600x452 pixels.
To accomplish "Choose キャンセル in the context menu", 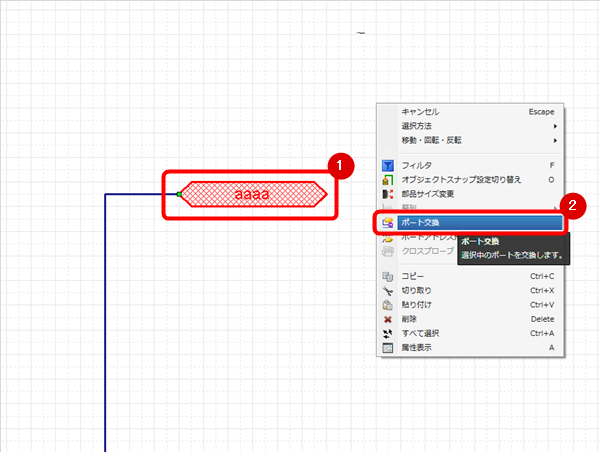I will tap(471, 112).
